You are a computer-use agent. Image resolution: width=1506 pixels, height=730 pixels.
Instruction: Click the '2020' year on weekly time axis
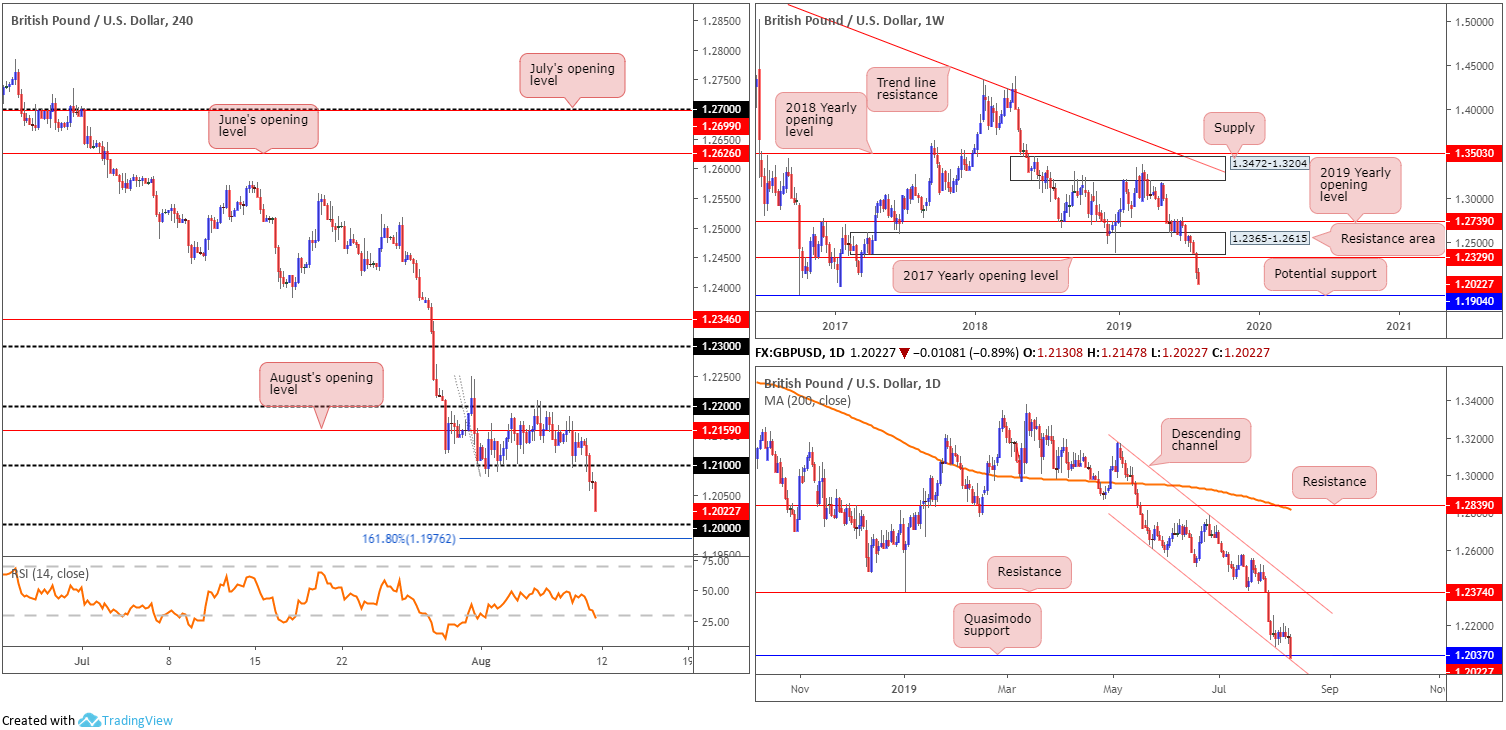tap(1259, 325)
